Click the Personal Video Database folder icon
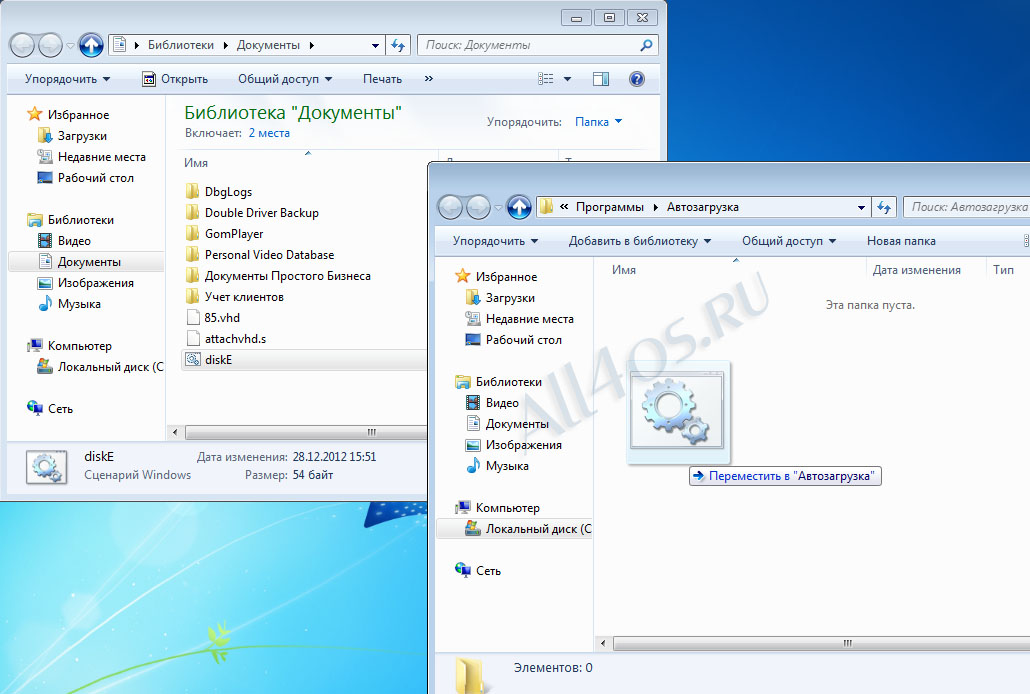The width and height of the screenshot is (1030, 694). pos(192,254)
